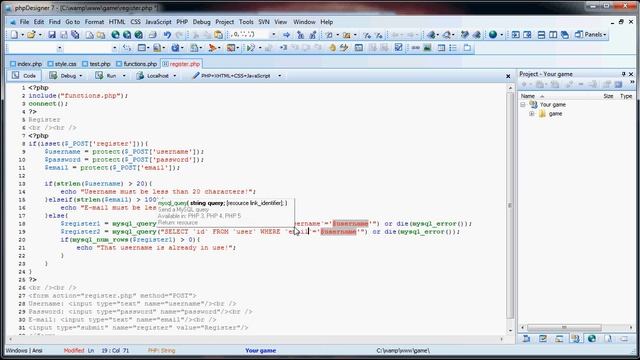Open the JavaScript menu
The height and width of the screenshot is (360, 640).
coord(158,22)
